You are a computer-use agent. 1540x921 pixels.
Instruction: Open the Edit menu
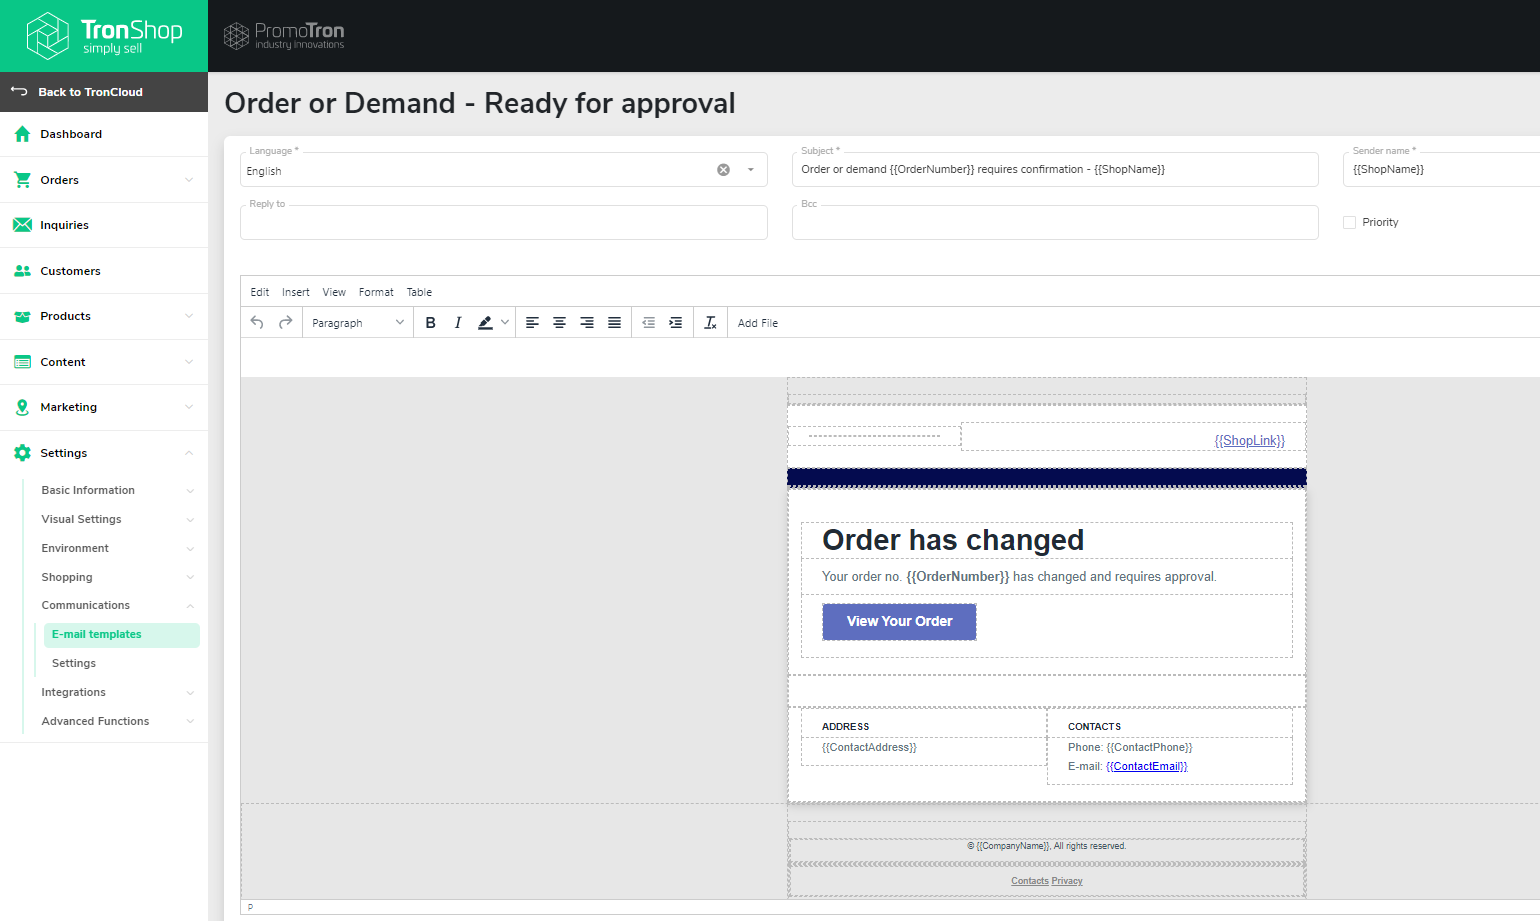[x=260, y=292]
